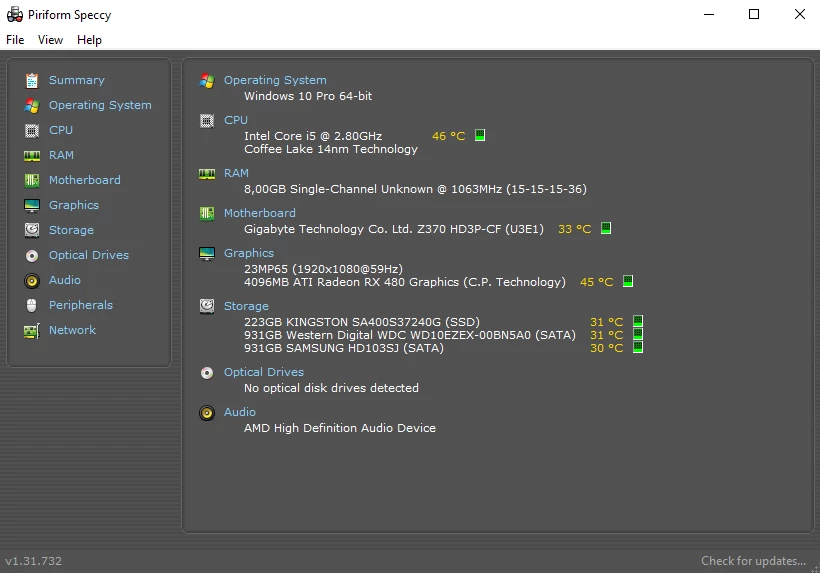This screenshot has width=820, height=573.
Task: Click the RAM icon in summary panel
Action: point(207,174)
